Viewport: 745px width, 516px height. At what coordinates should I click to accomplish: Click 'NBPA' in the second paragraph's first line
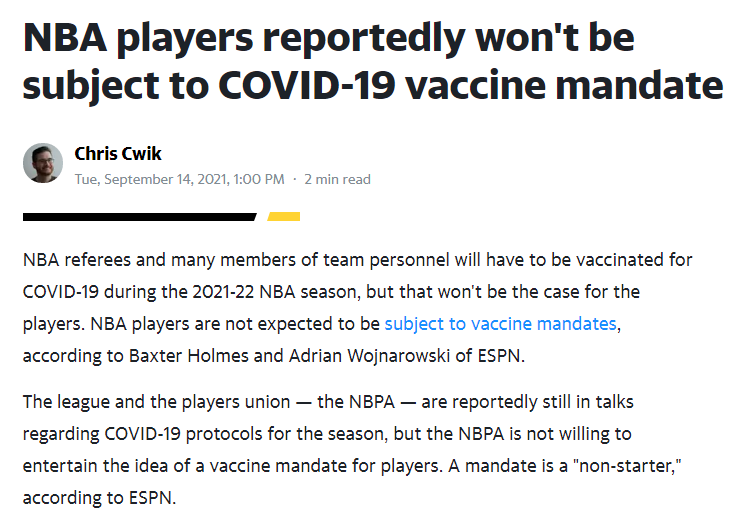point(372,402)
